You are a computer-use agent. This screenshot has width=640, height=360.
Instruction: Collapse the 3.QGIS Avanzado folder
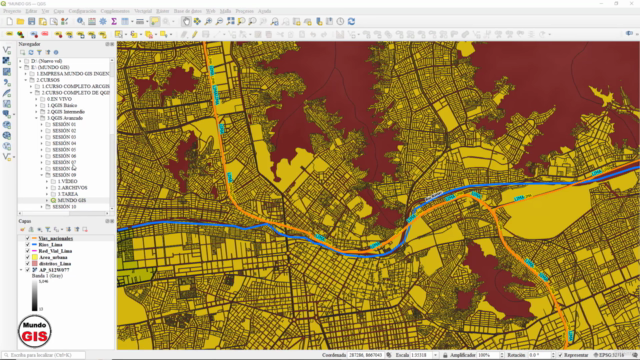(36, 118)
